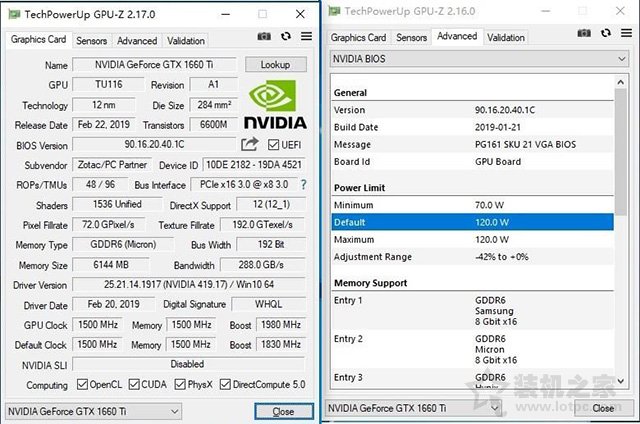
Task: Click camera icon in GPU-Z 2.16.0 window
Action: [584, 33]
